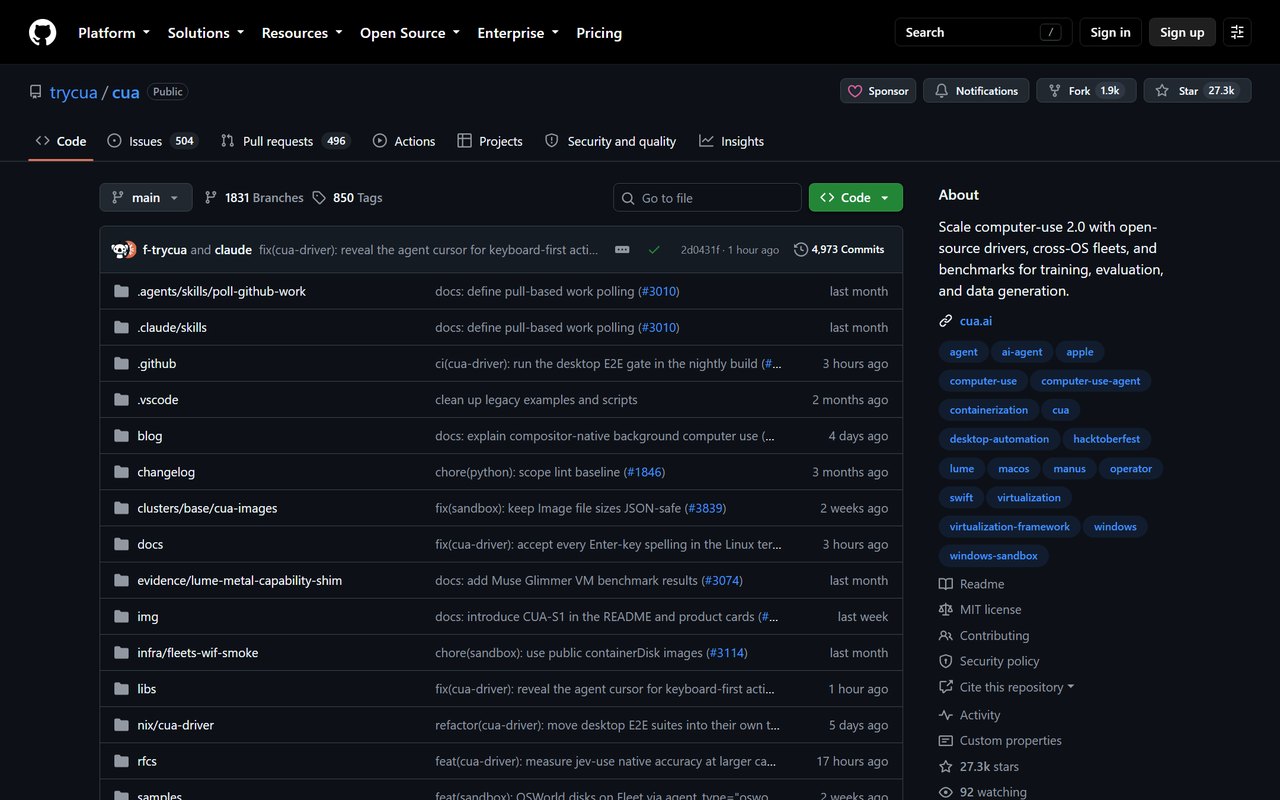This screenshot has height=800, width=1280.
Task: Open the clusters/base/cua-images folder
Action: 207,508
